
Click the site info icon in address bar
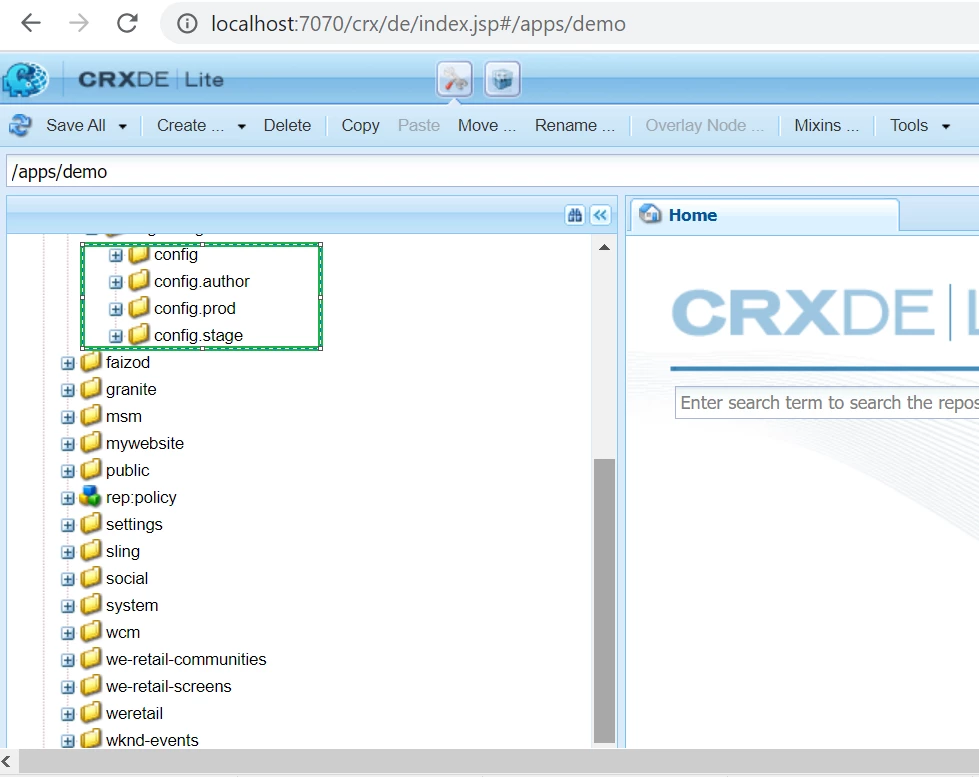click(x=187, y=24)
